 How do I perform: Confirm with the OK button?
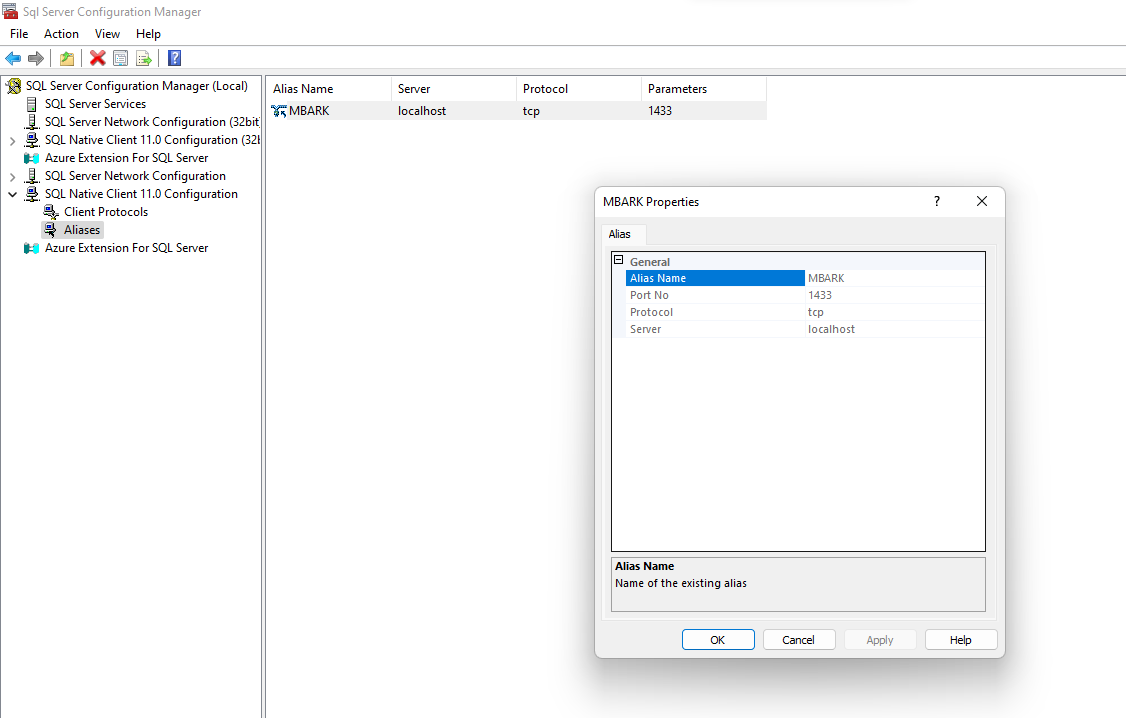(718, 640)
